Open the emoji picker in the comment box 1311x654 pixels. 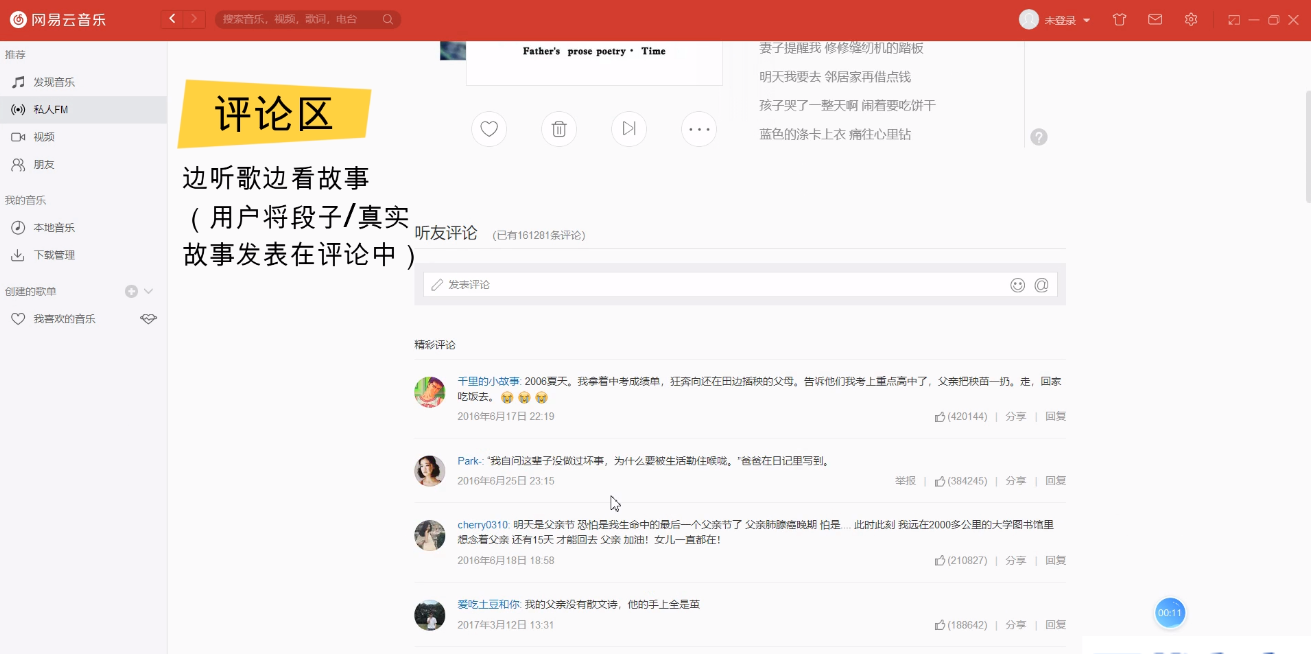tap(1017, 285)
